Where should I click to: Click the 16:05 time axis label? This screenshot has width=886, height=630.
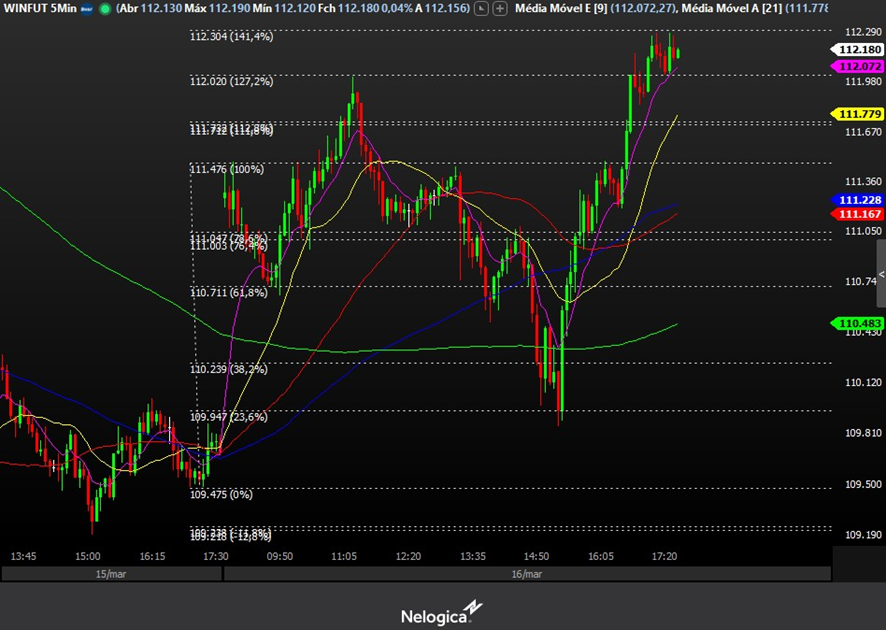[601, 557]
